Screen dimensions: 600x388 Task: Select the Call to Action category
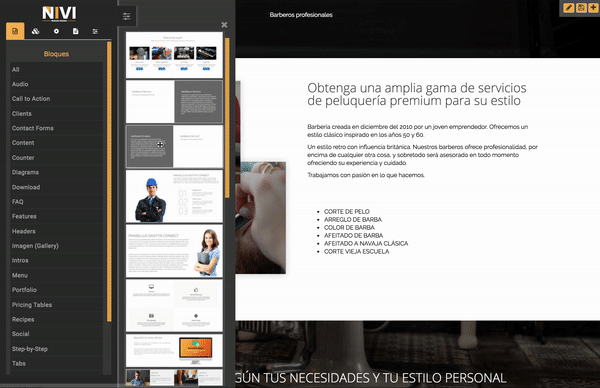56,99
